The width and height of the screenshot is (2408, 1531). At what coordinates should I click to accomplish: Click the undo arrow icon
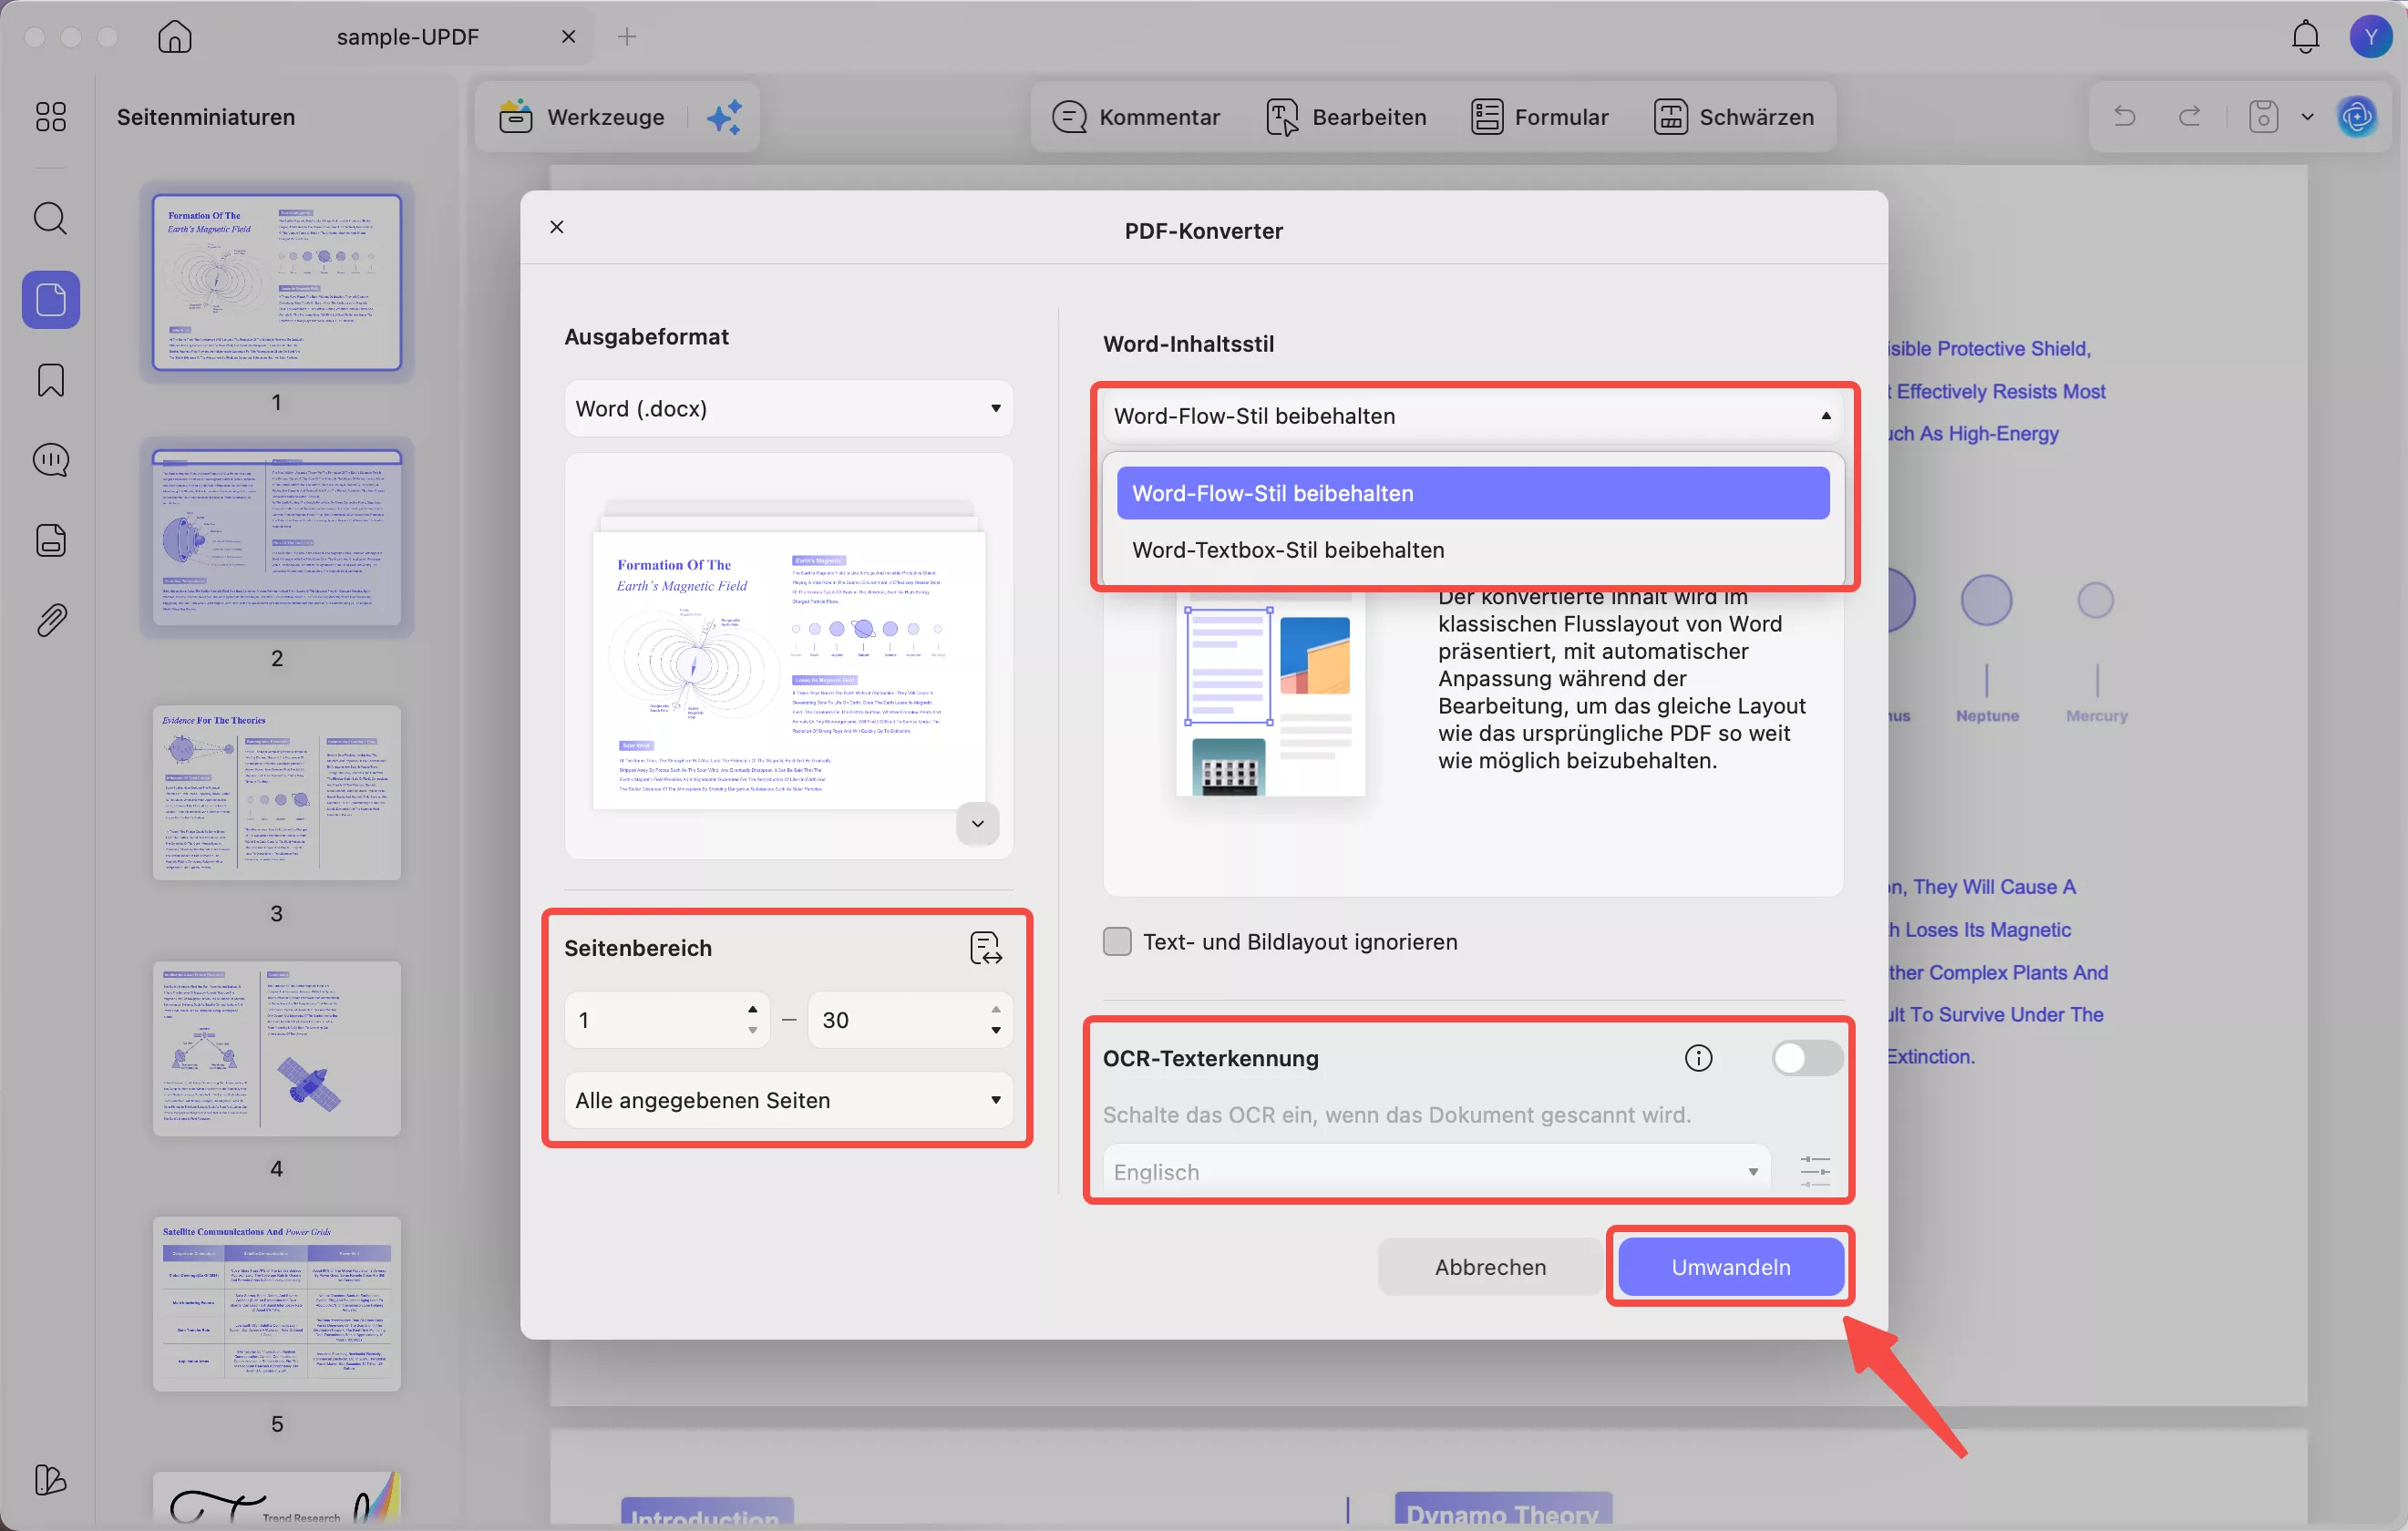(2123, 116)
